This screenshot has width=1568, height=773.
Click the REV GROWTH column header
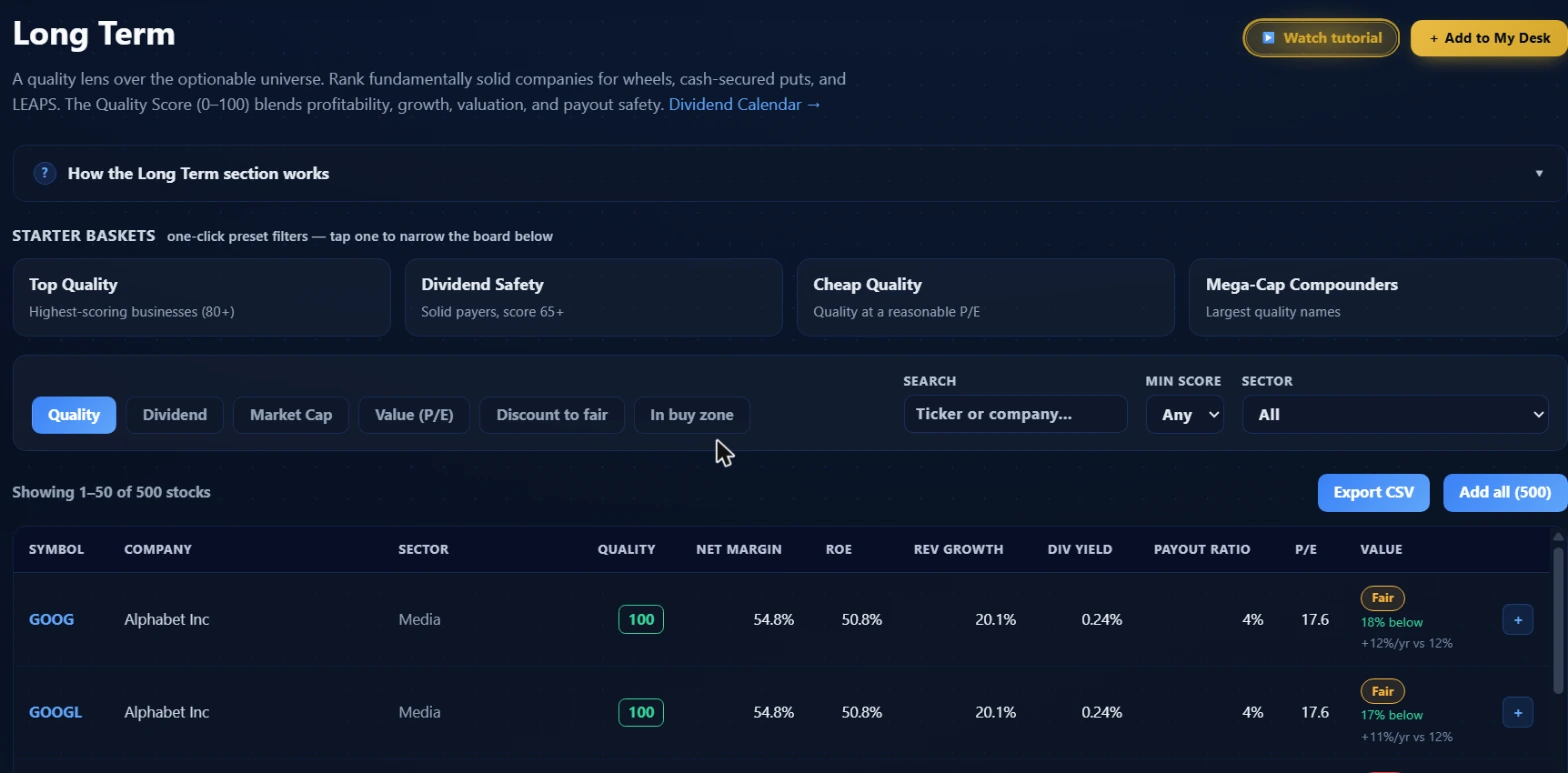coord(958,549)
